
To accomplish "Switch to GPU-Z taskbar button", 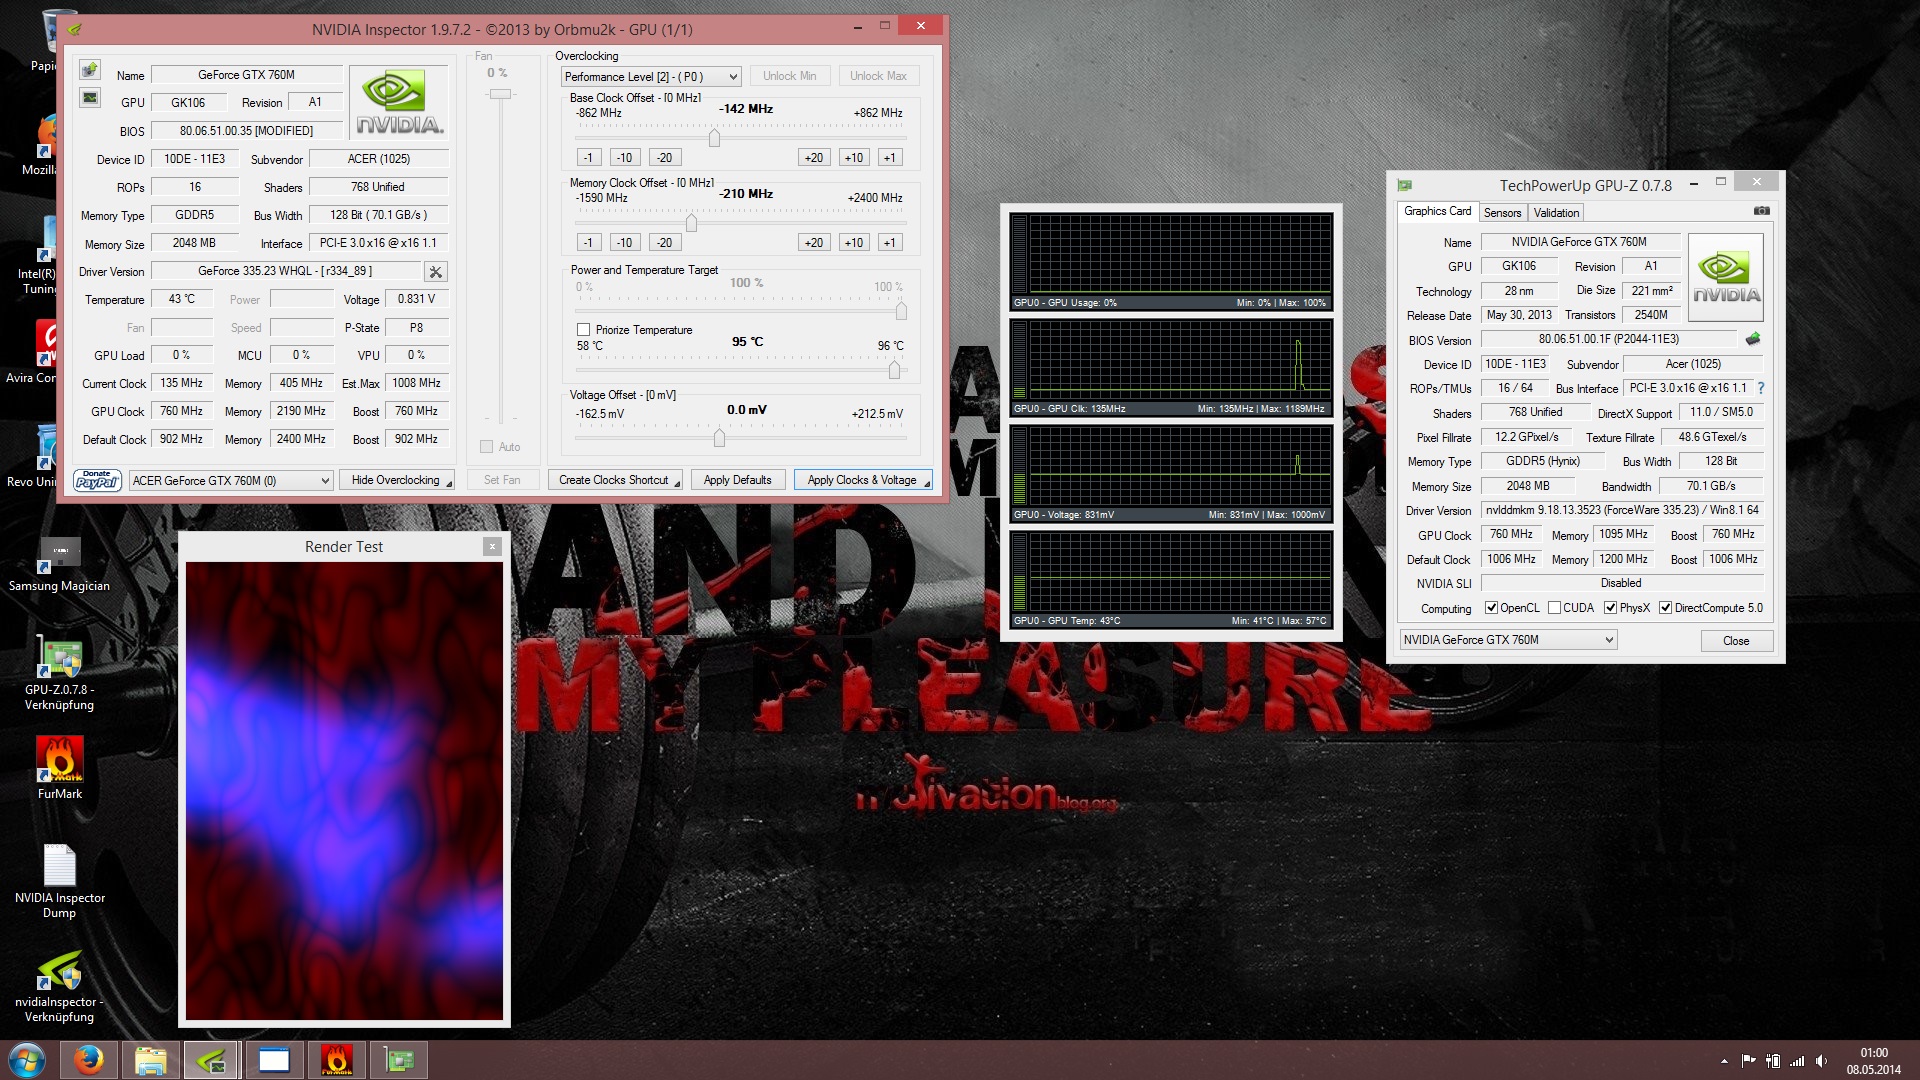I will pyautogui.click(x=399, y=1060).
